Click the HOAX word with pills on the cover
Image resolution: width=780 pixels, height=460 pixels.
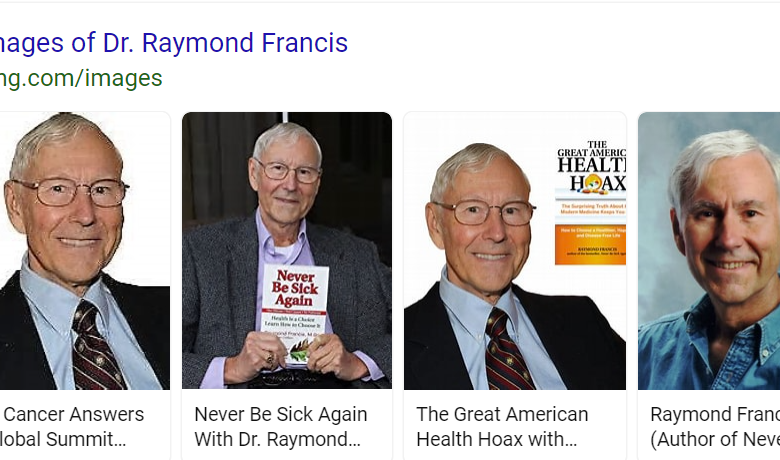click(x=598, y=184)
